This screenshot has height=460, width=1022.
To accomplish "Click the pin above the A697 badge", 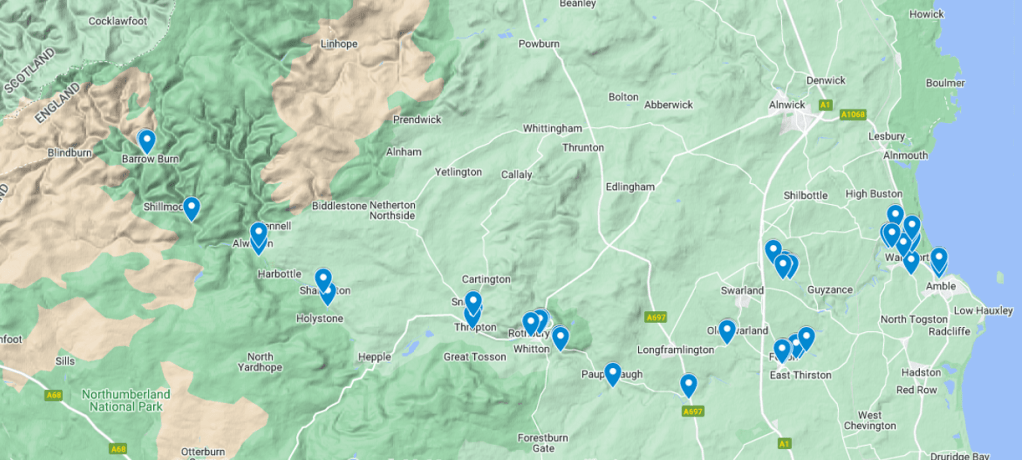I will pyautogui.click(x=689, y=386).
